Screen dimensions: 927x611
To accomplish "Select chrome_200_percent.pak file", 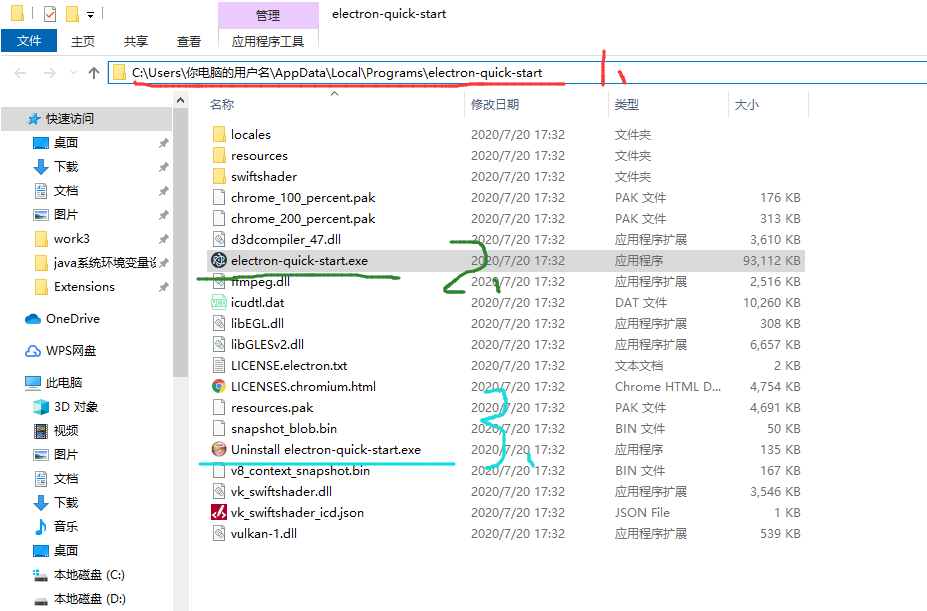I will (x=303, y=219).
